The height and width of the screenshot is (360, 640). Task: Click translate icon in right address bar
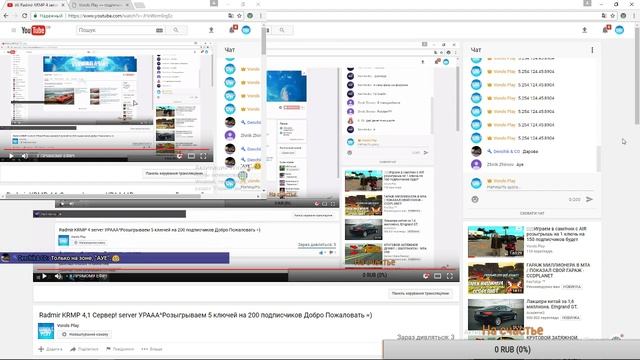tap(604, 16)
